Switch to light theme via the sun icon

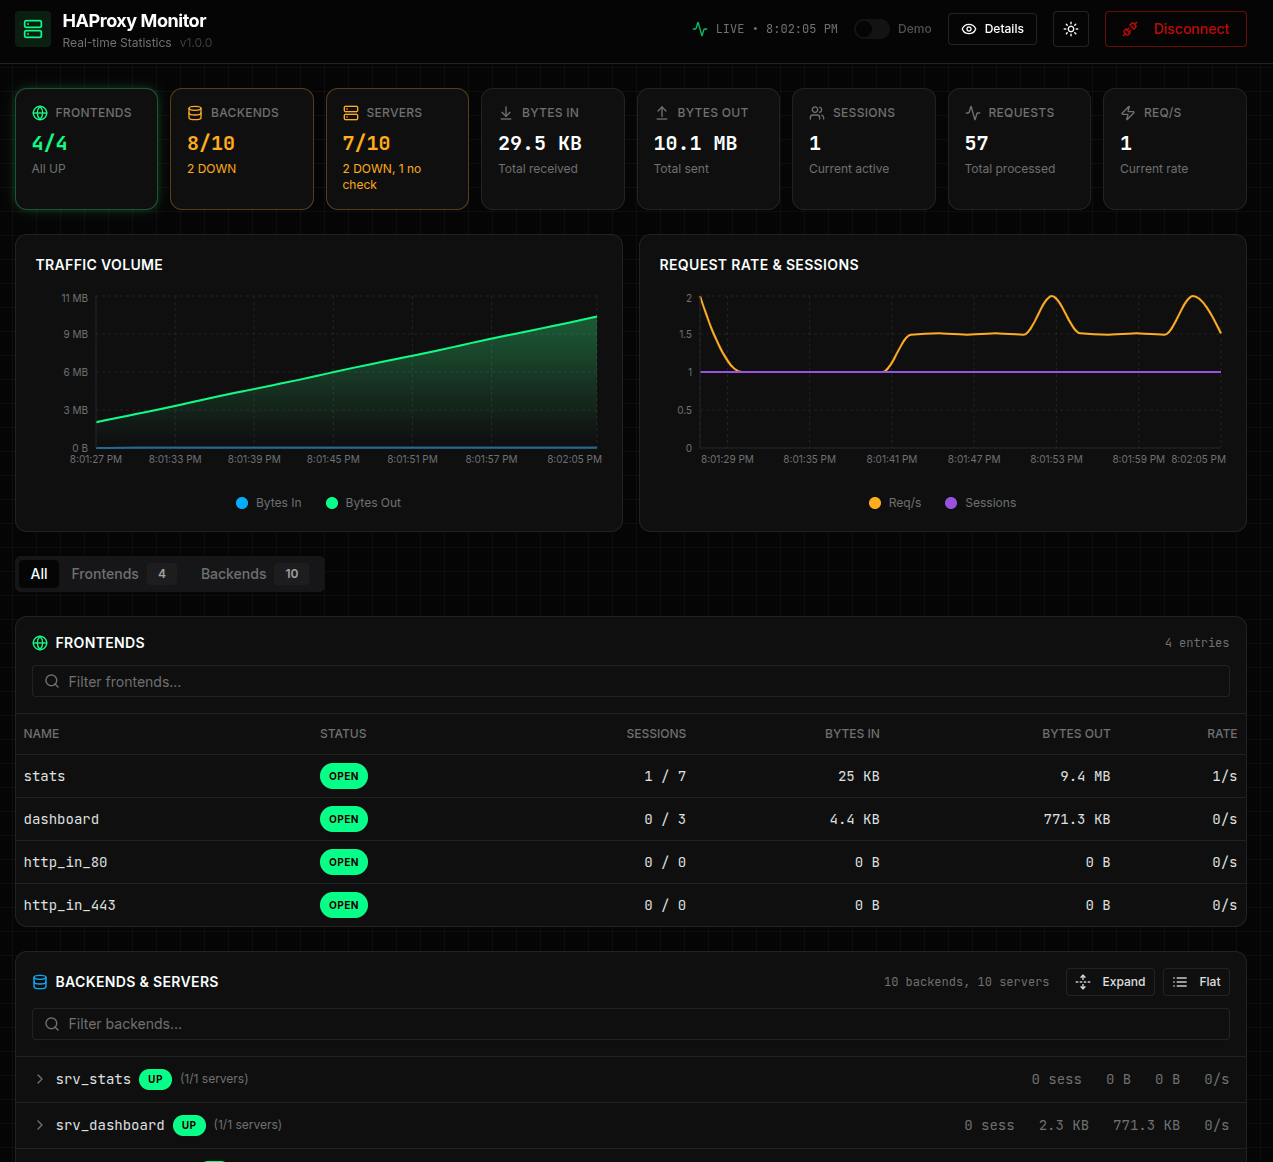click(x=1070, y=29)
